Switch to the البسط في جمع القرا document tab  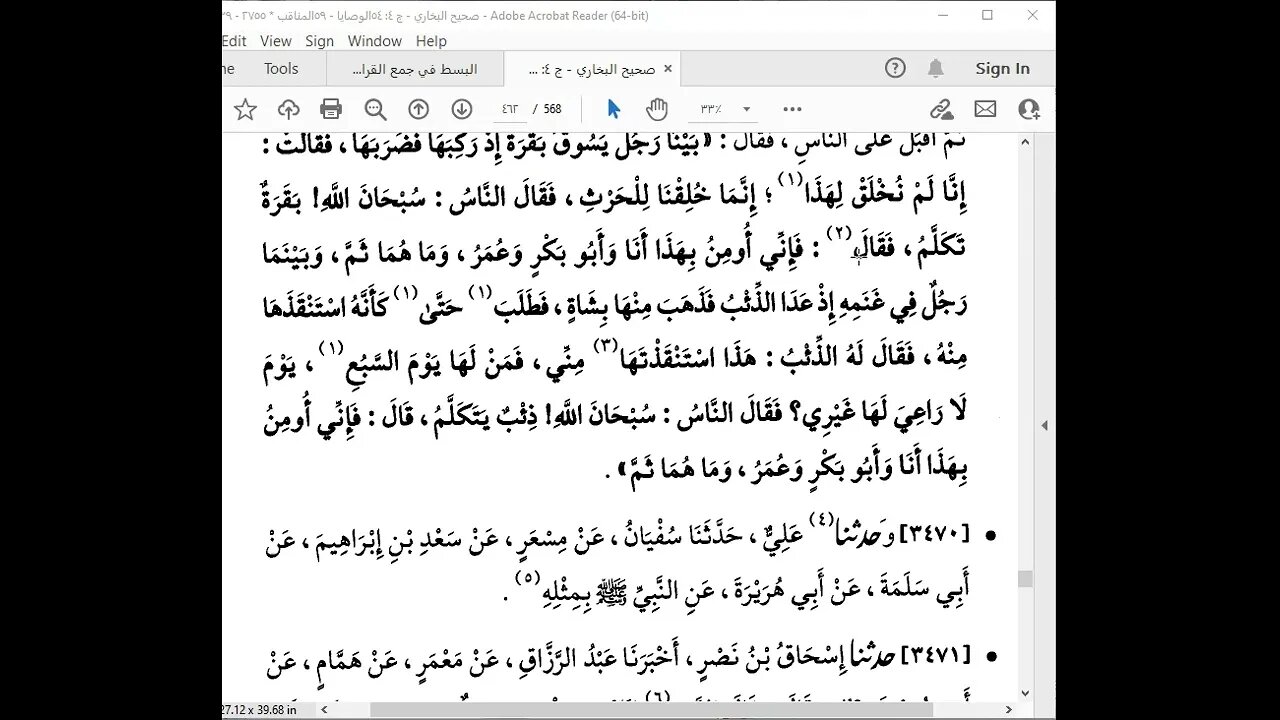415,69
